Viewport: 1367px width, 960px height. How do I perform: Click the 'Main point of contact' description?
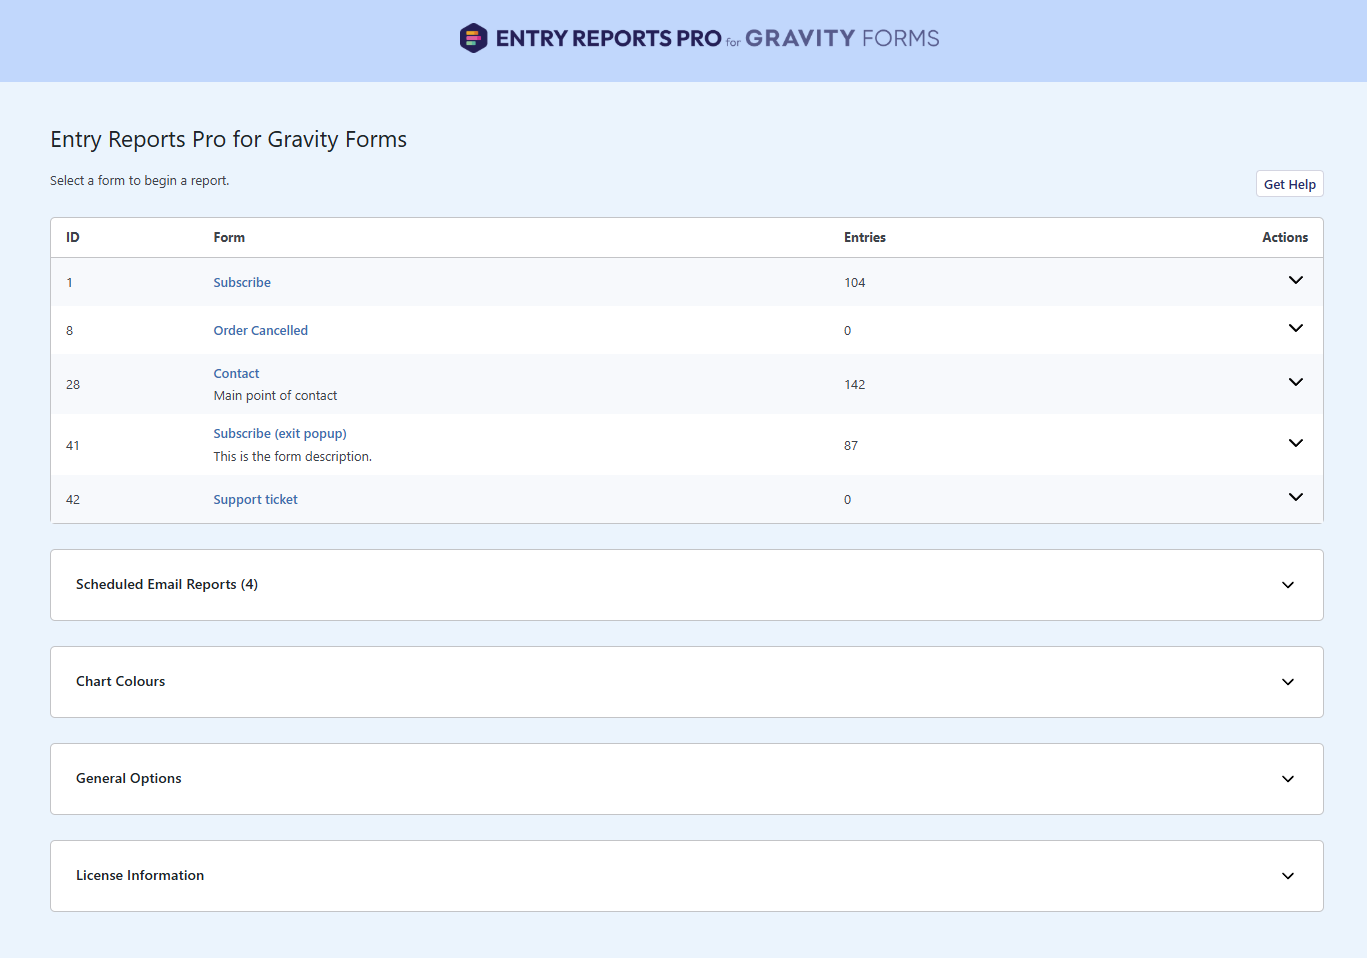coord(275,395)
